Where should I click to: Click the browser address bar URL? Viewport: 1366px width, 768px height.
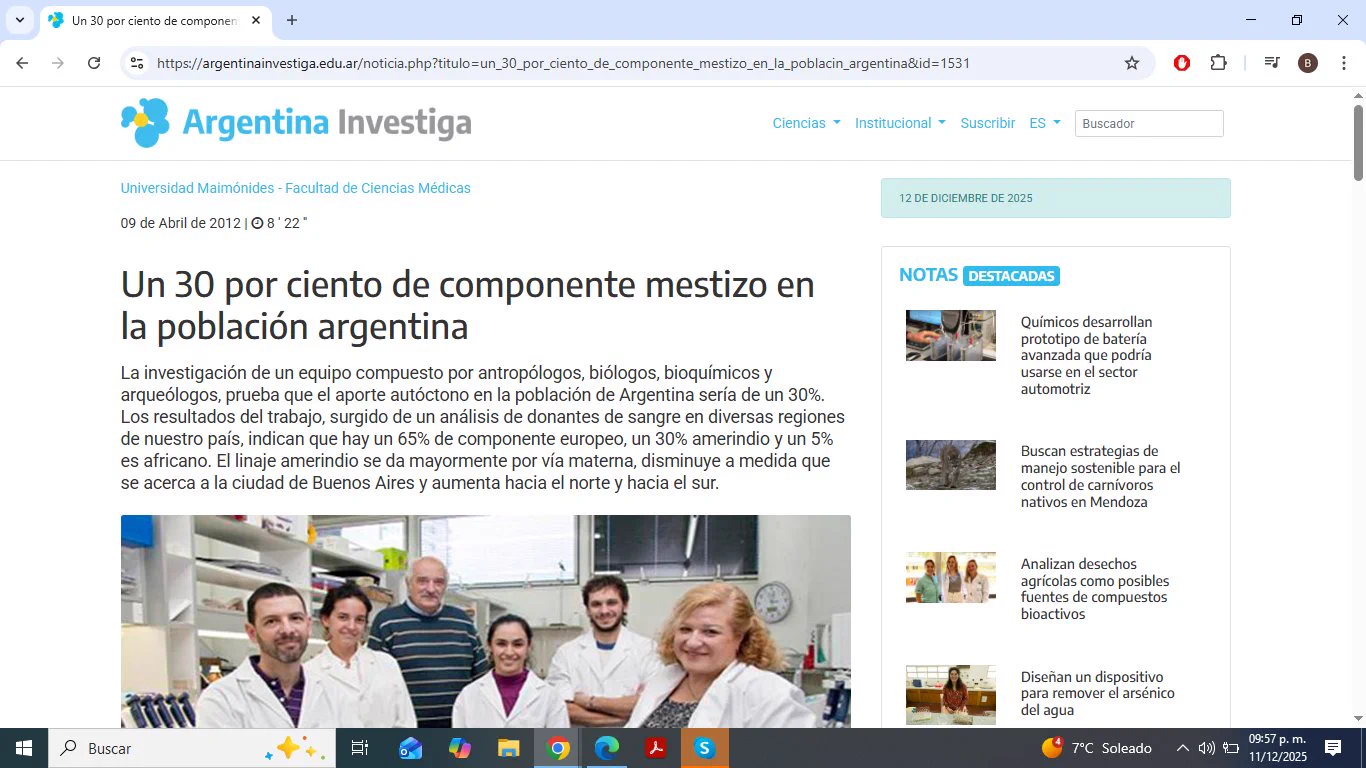tap(563, 63)
